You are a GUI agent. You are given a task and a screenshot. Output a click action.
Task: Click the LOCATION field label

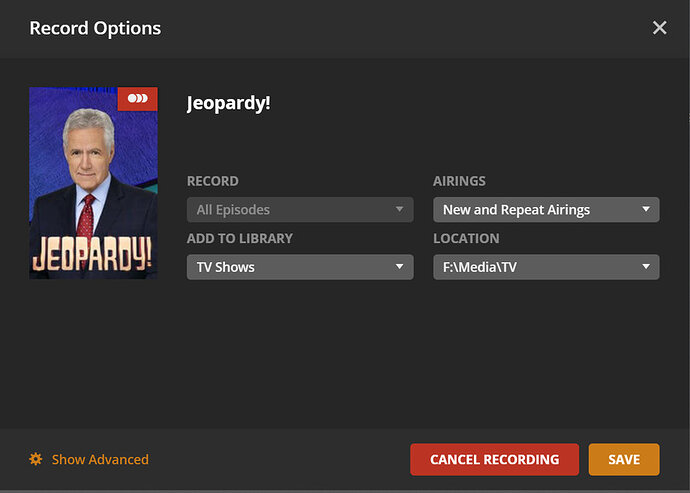point(466,238)
